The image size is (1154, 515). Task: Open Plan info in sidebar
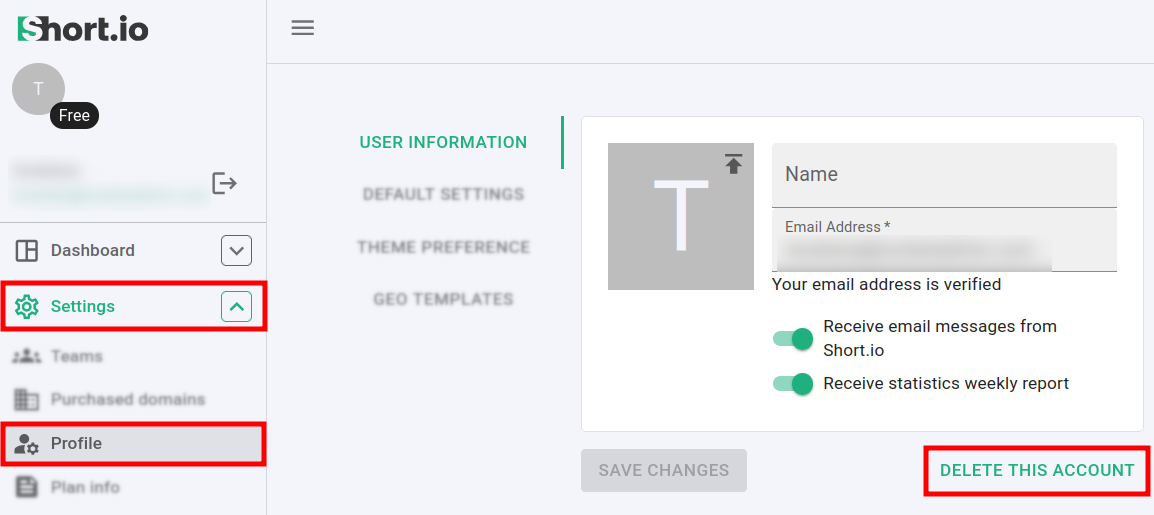pos(85,487)
